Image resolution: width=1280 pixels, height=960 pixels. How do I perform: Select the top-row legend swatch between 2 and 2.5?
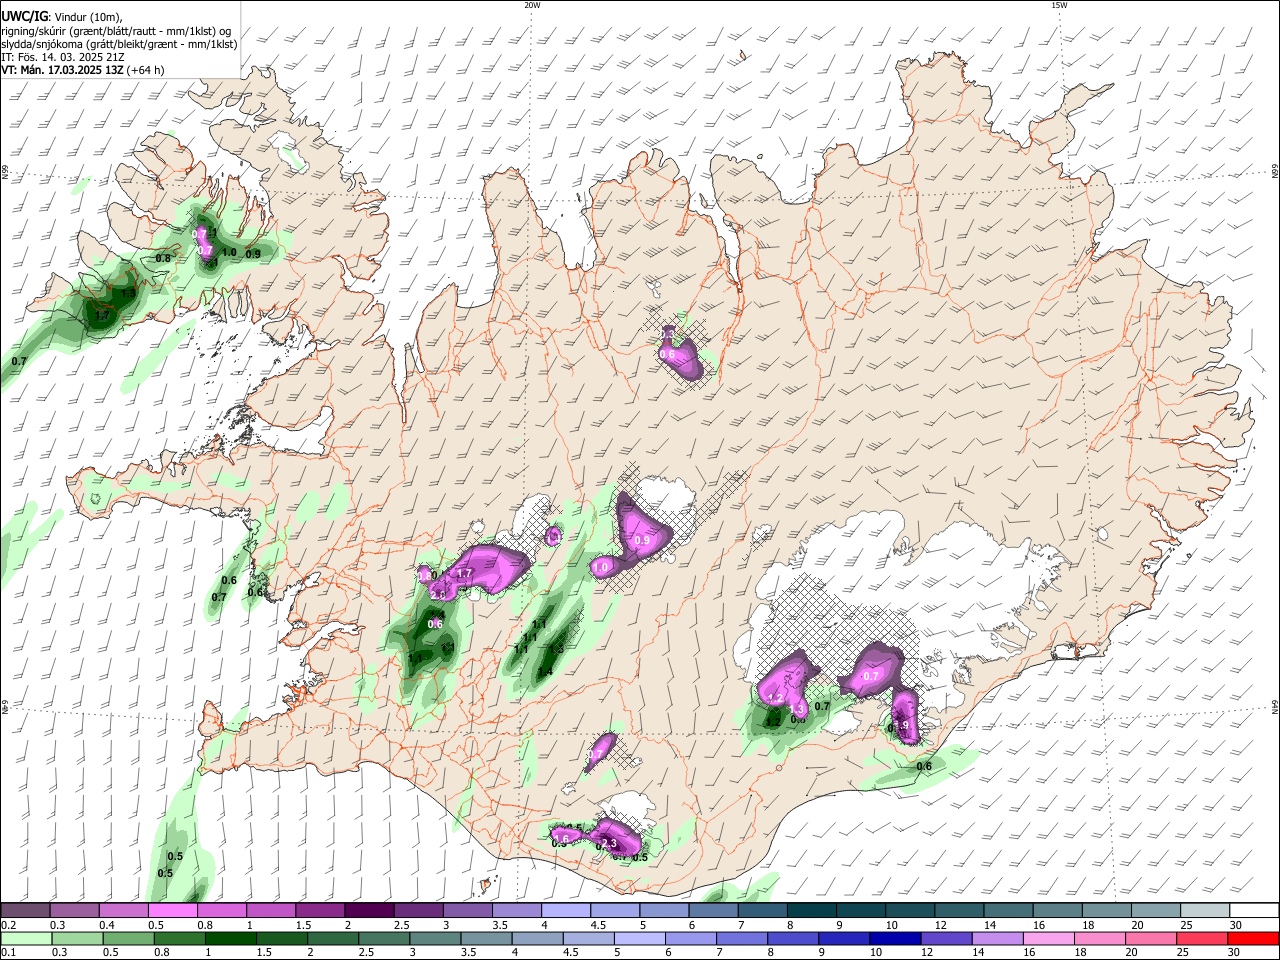click(370, 911)
